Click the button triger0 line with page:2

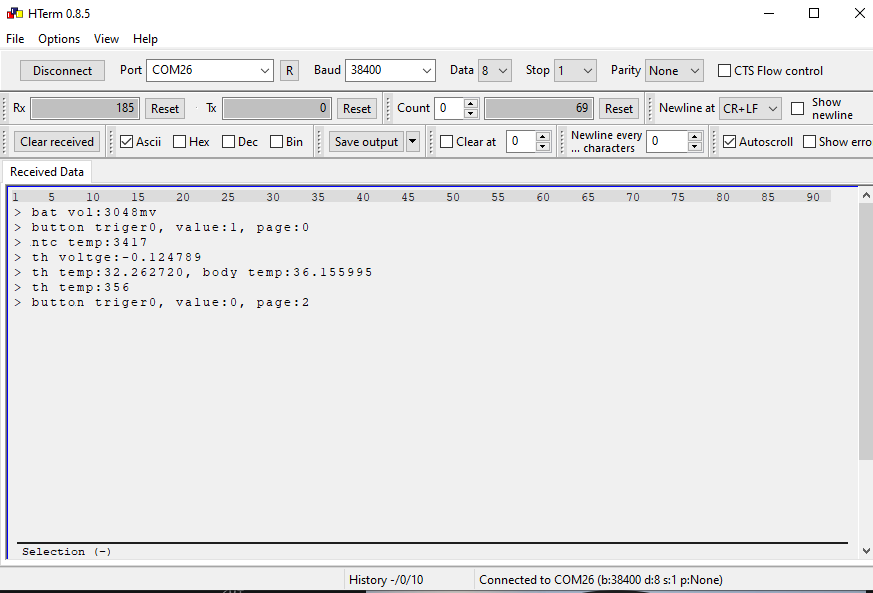170,302
